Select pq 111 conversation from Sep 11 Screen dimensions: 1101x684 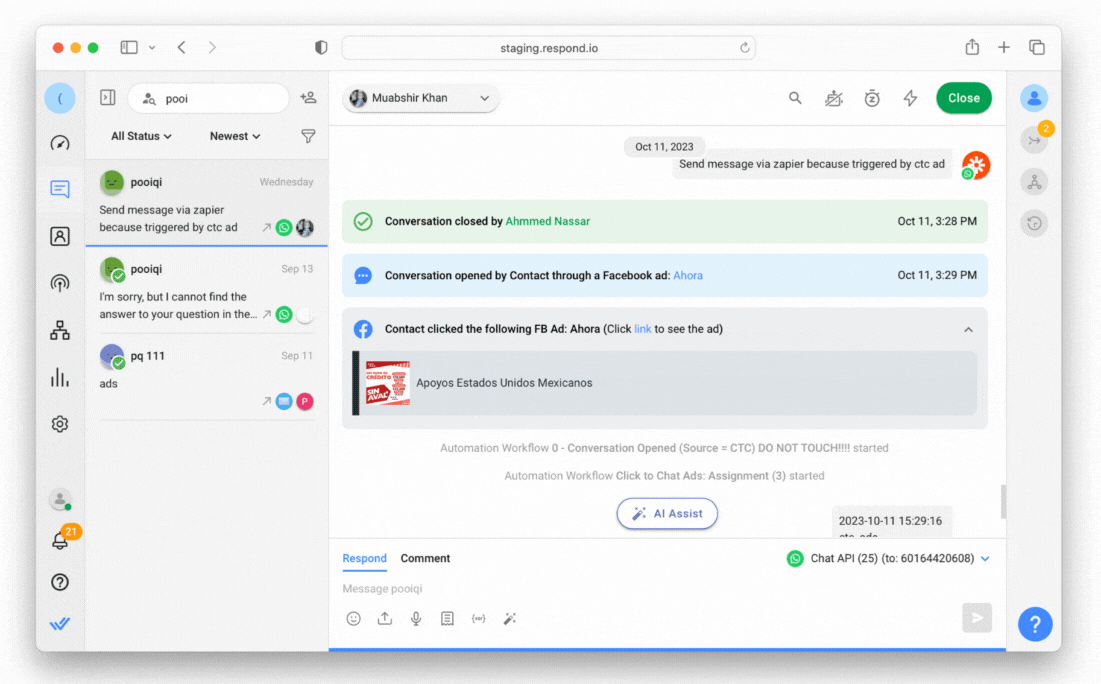[206, 378]
